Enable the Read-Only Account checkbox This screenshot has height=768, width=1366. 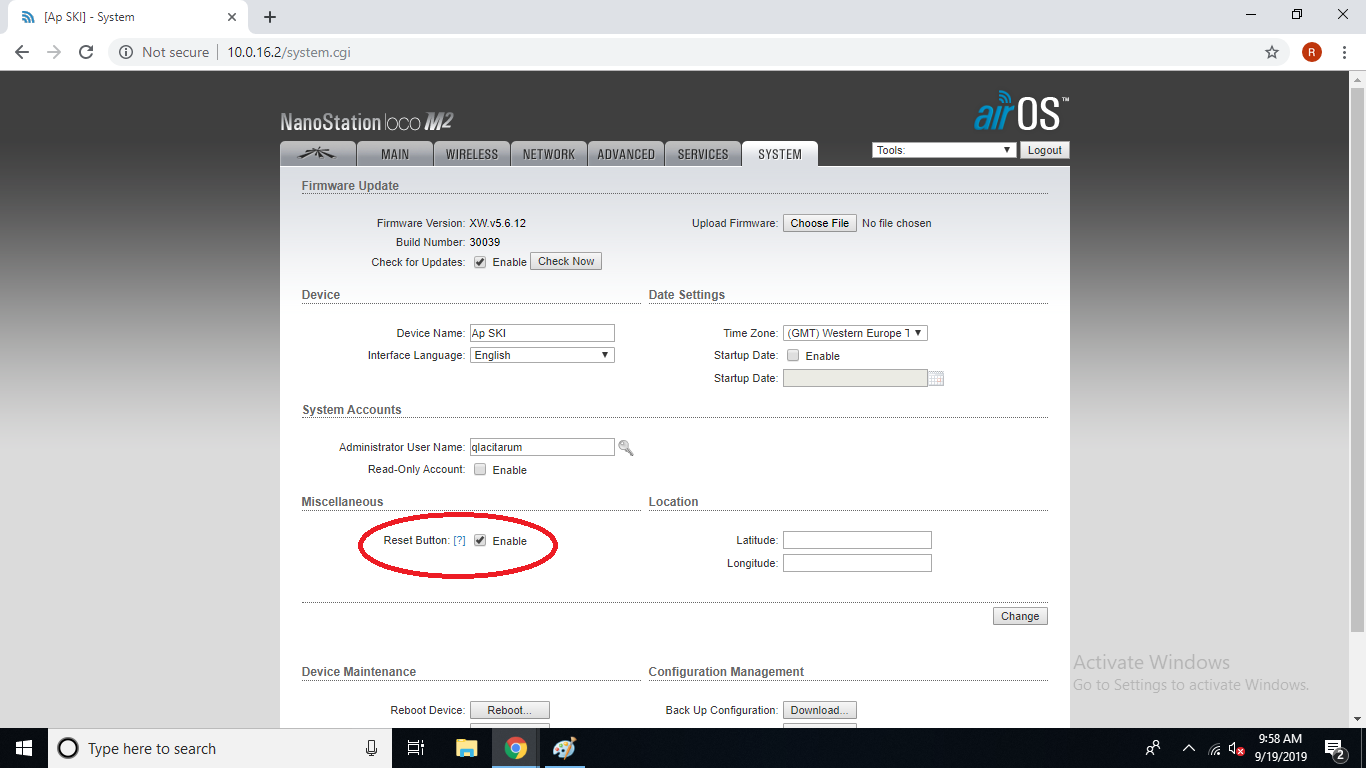point(480,469)
